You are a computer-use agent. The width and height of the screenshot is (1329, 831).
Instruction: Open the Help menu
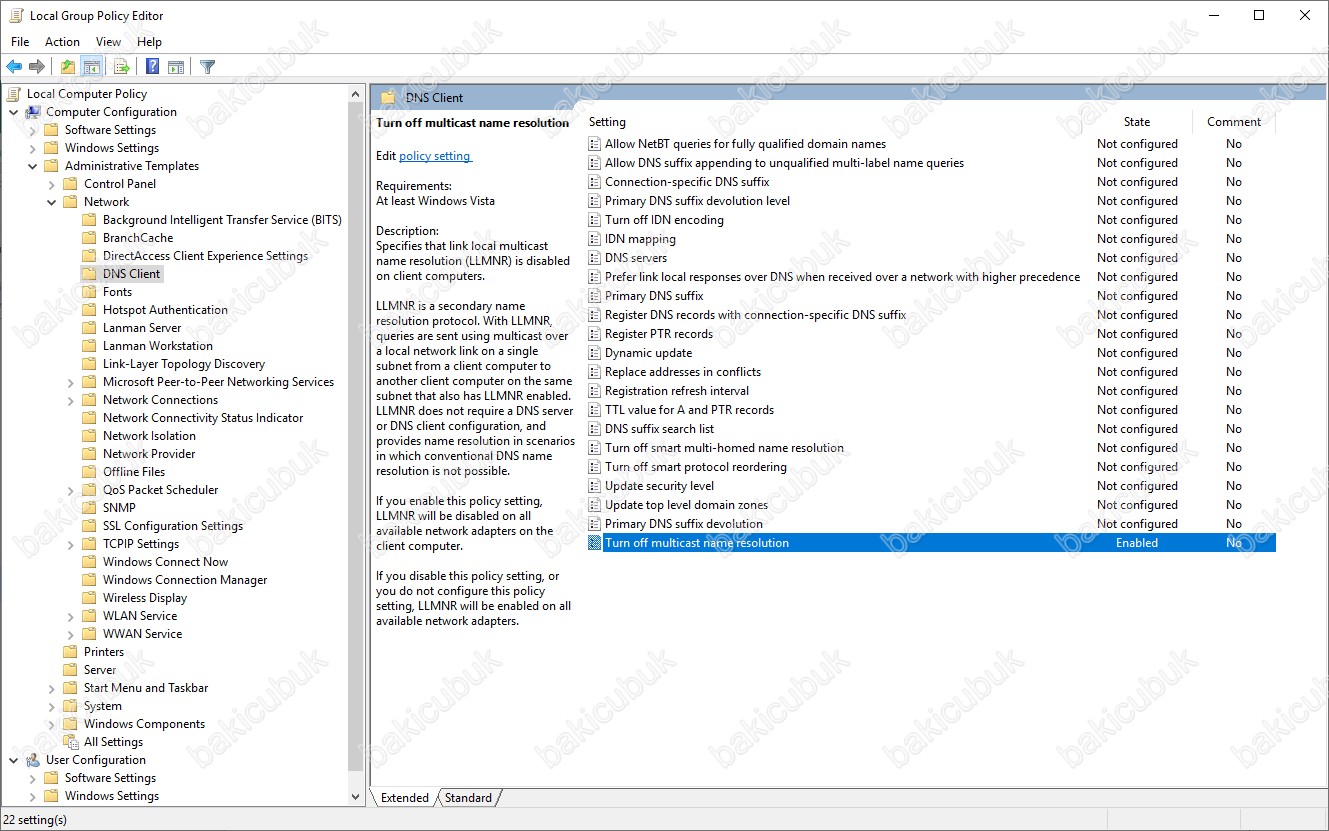point(149,42)
